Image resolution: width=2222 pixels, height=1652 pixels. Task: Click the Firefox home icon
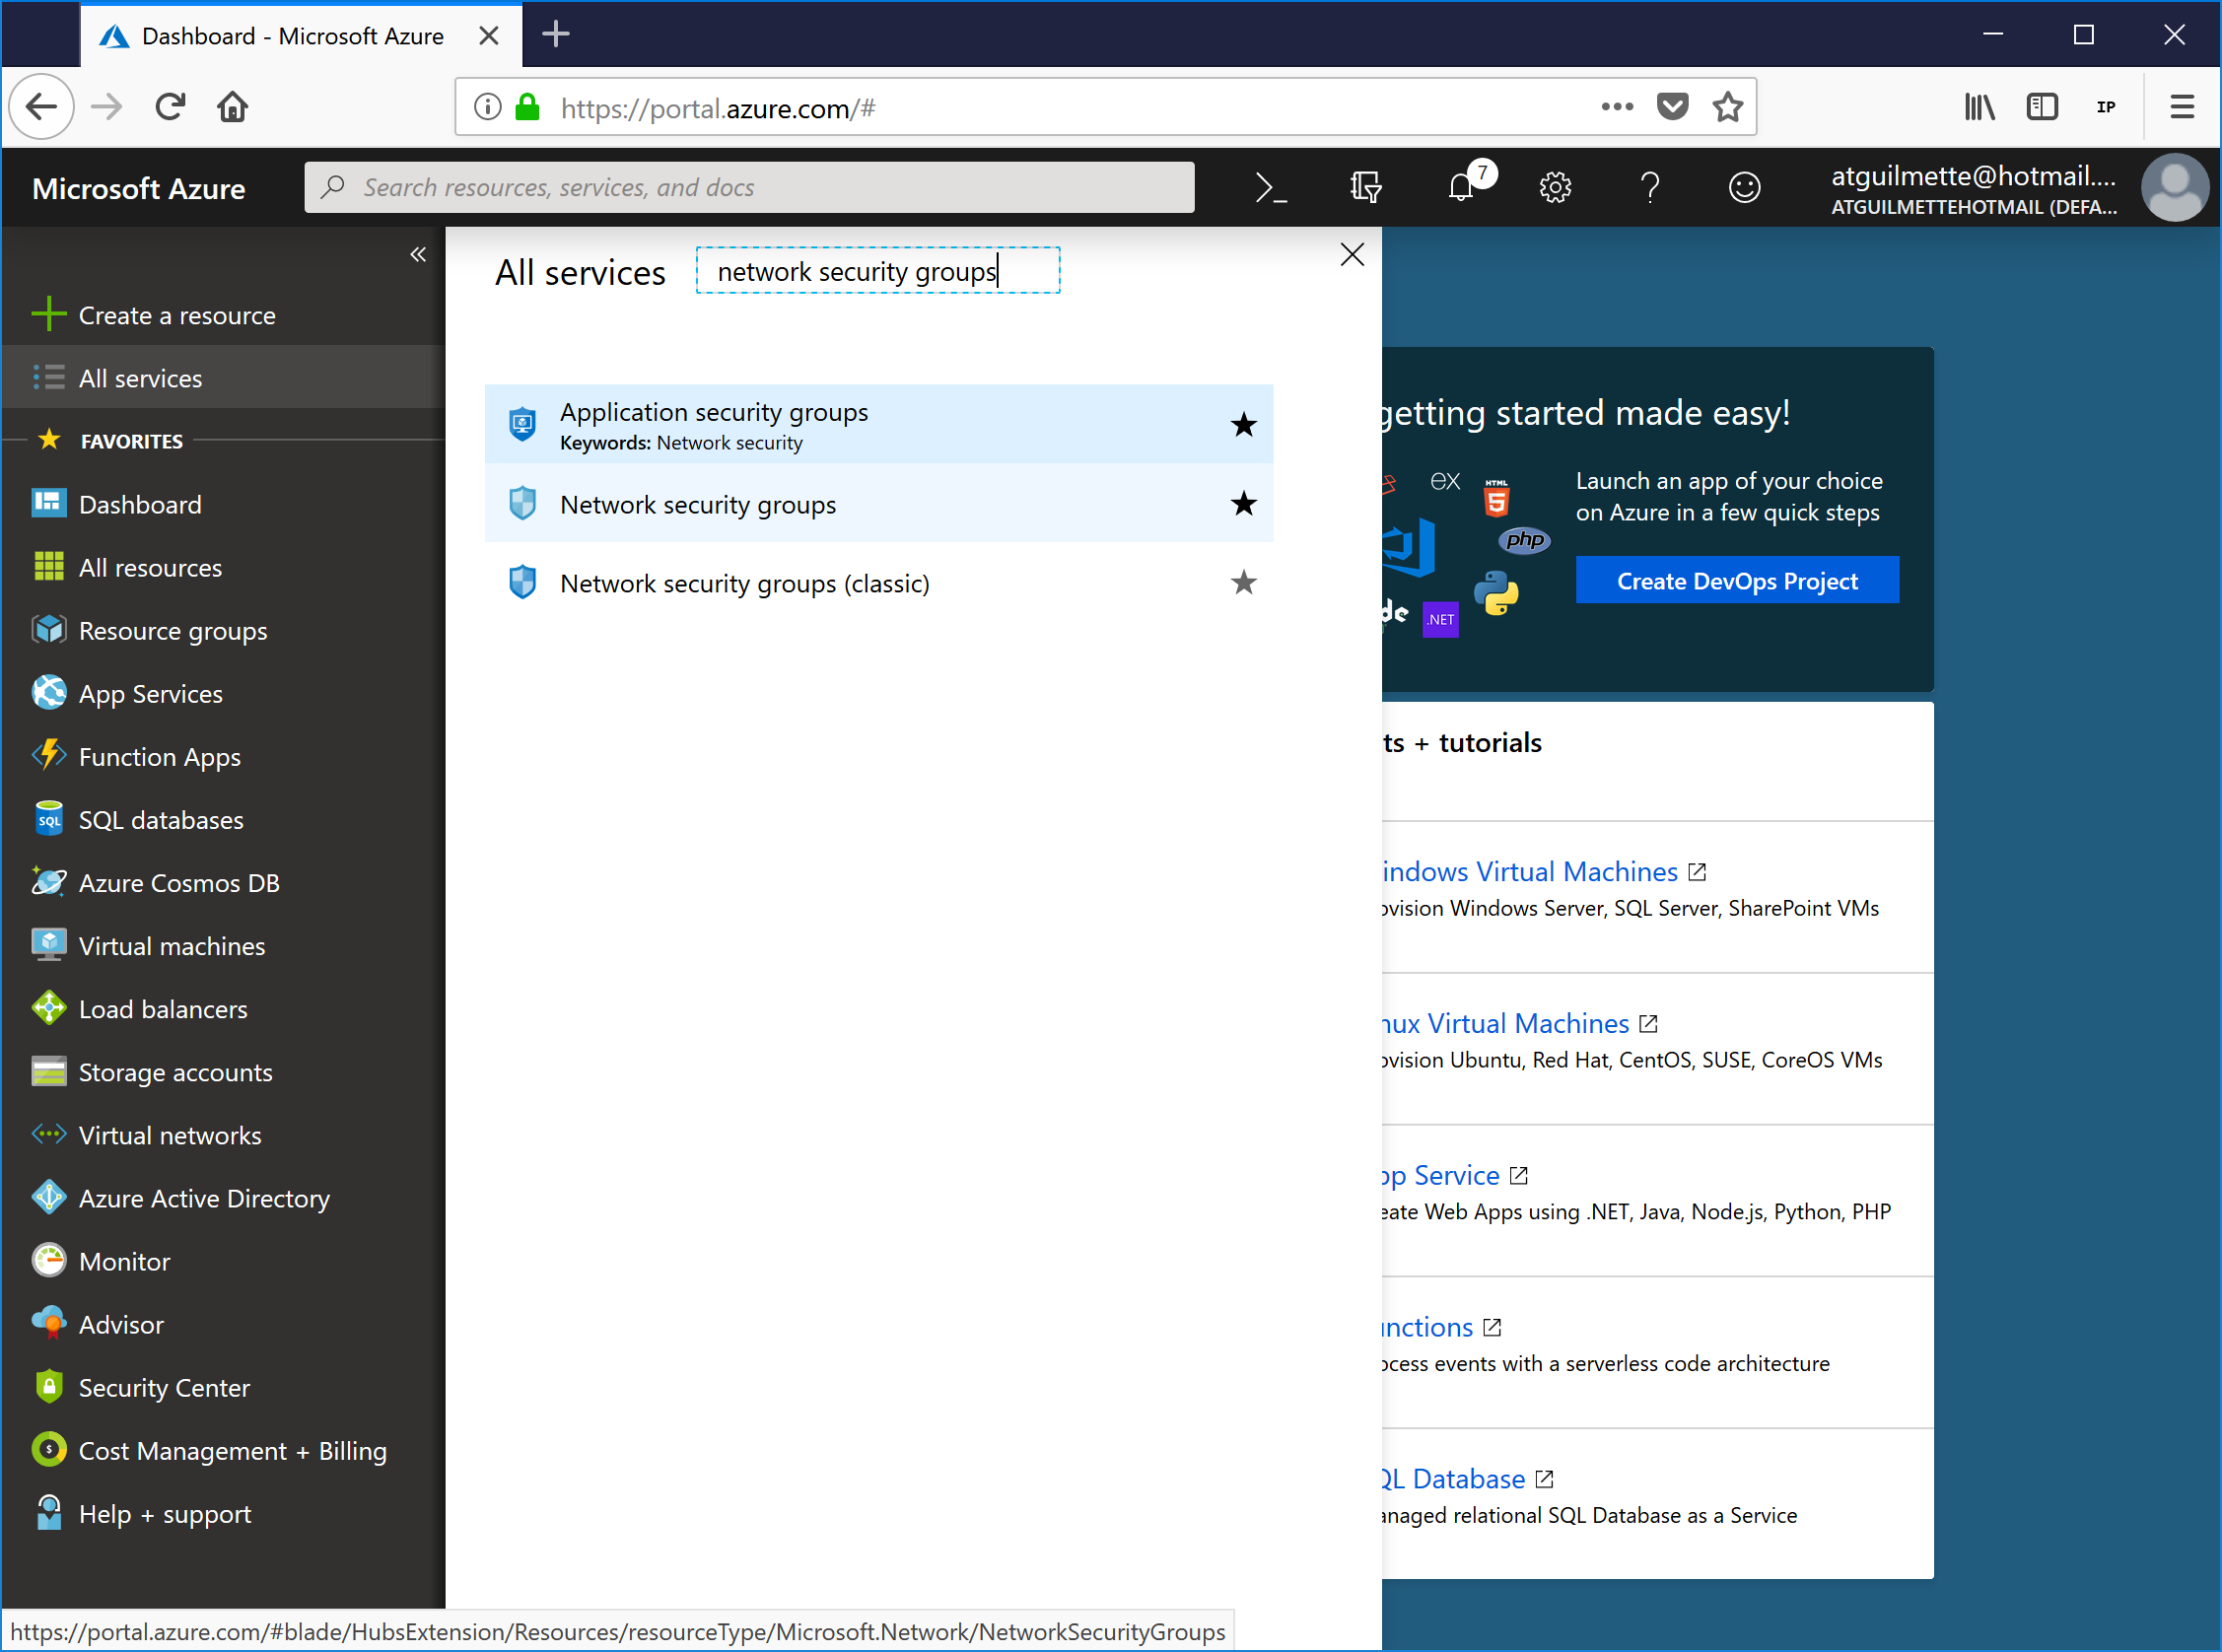click(x=232, y=107)
